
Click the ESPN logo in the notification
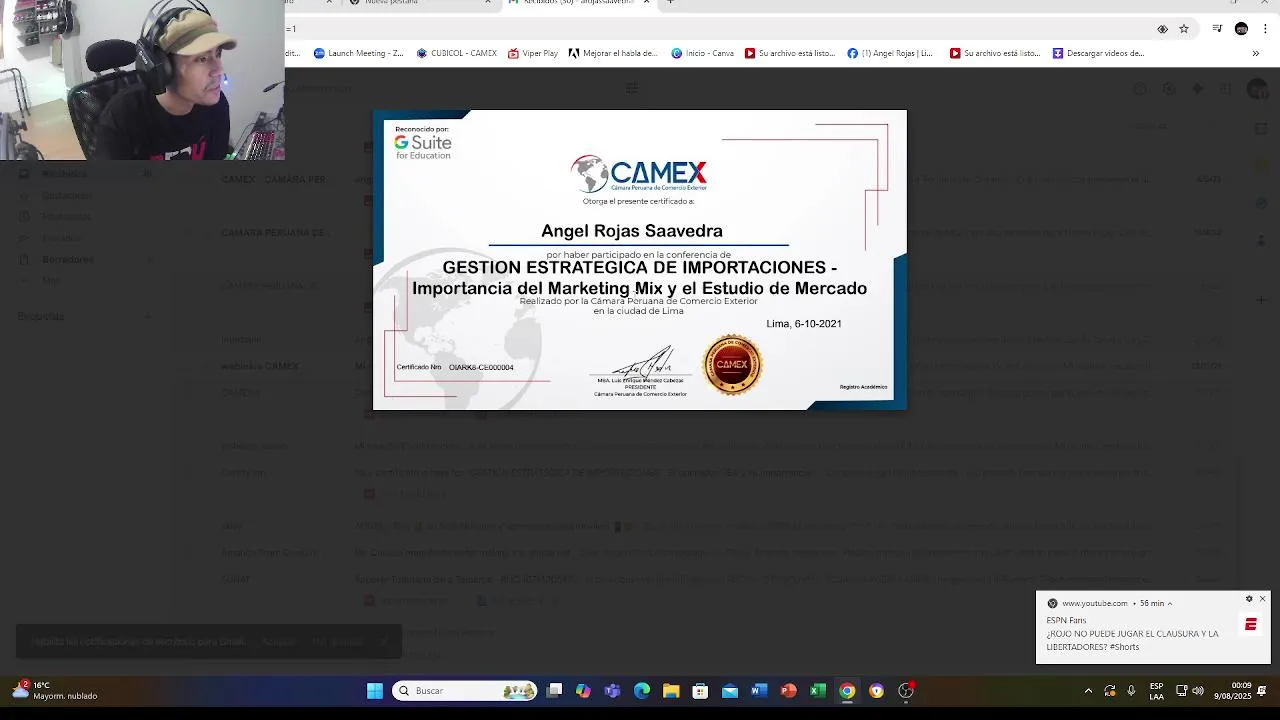pyautogui.click(x=1250, y=624)
